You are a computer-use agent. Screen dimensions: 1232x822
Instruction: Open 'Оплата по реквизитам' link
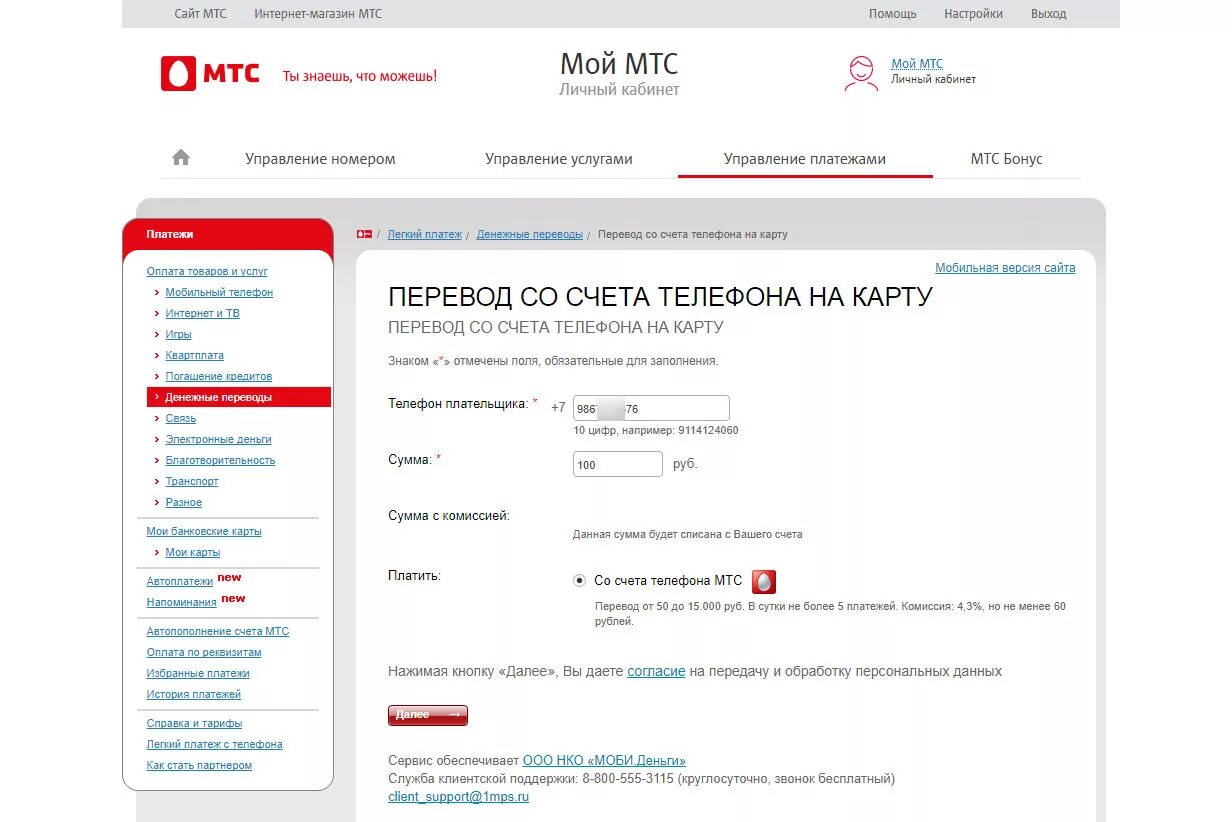point(204,652)
